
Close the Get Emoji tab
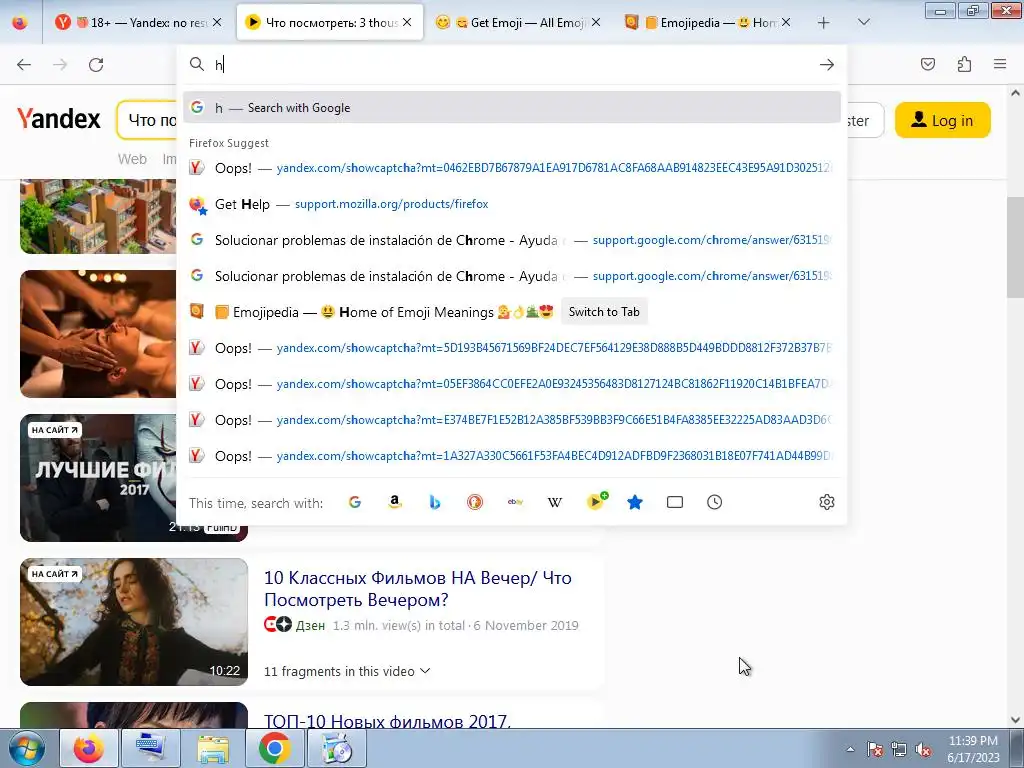click(x=596, y=23)
